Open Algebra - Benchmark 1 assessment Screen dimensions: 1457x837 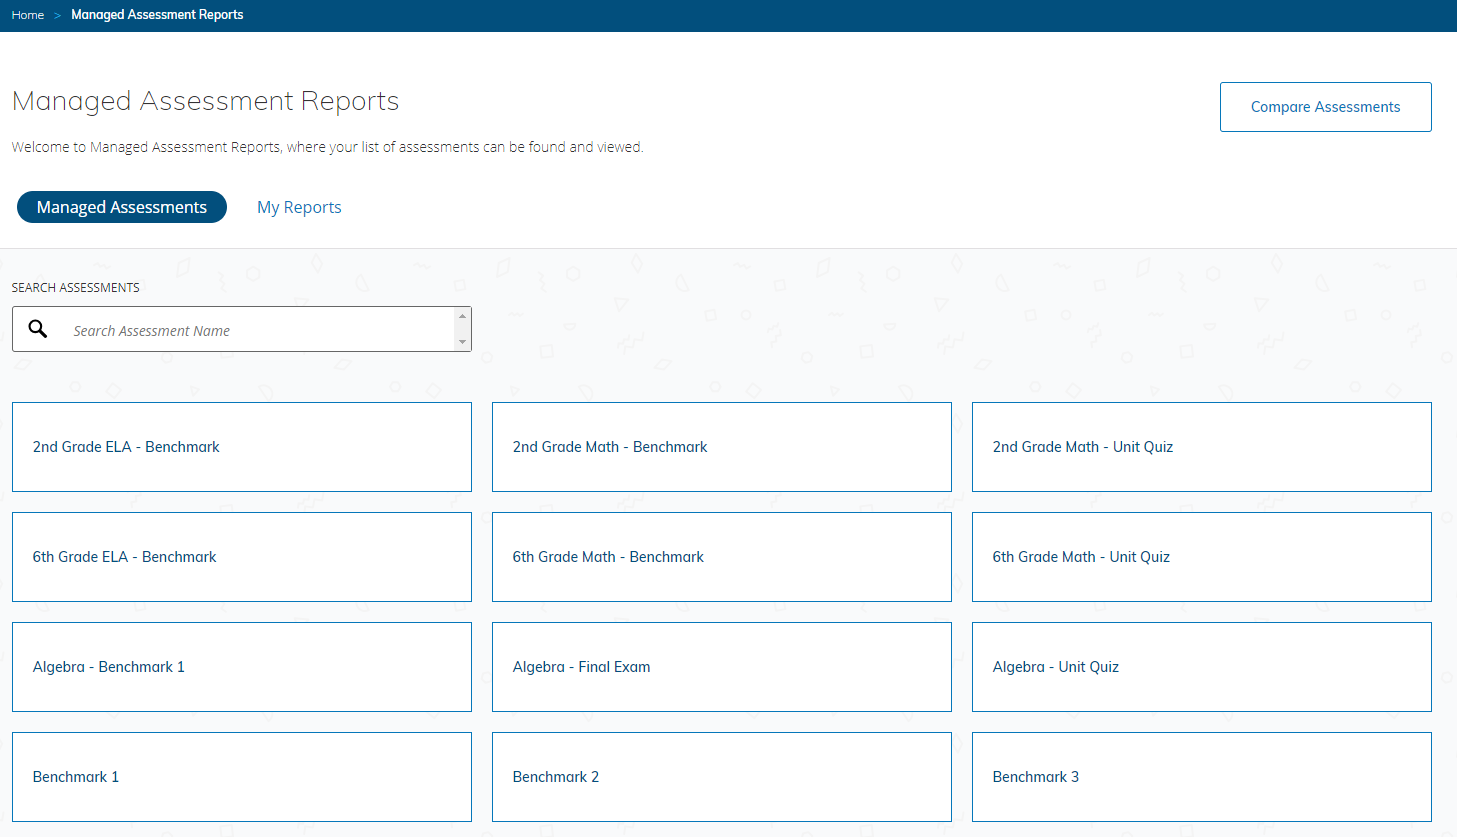[241, 667]
